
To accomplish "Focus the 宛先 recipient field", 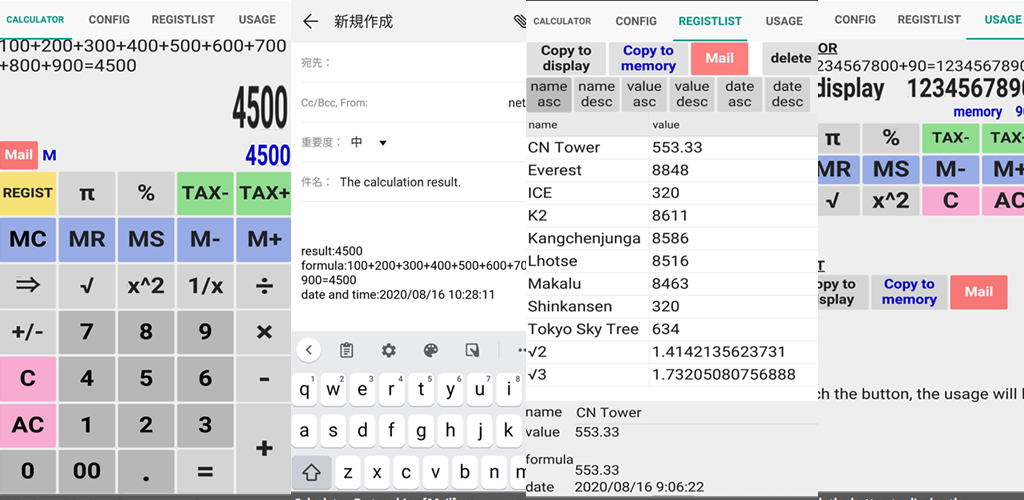I will click(413, 63).
